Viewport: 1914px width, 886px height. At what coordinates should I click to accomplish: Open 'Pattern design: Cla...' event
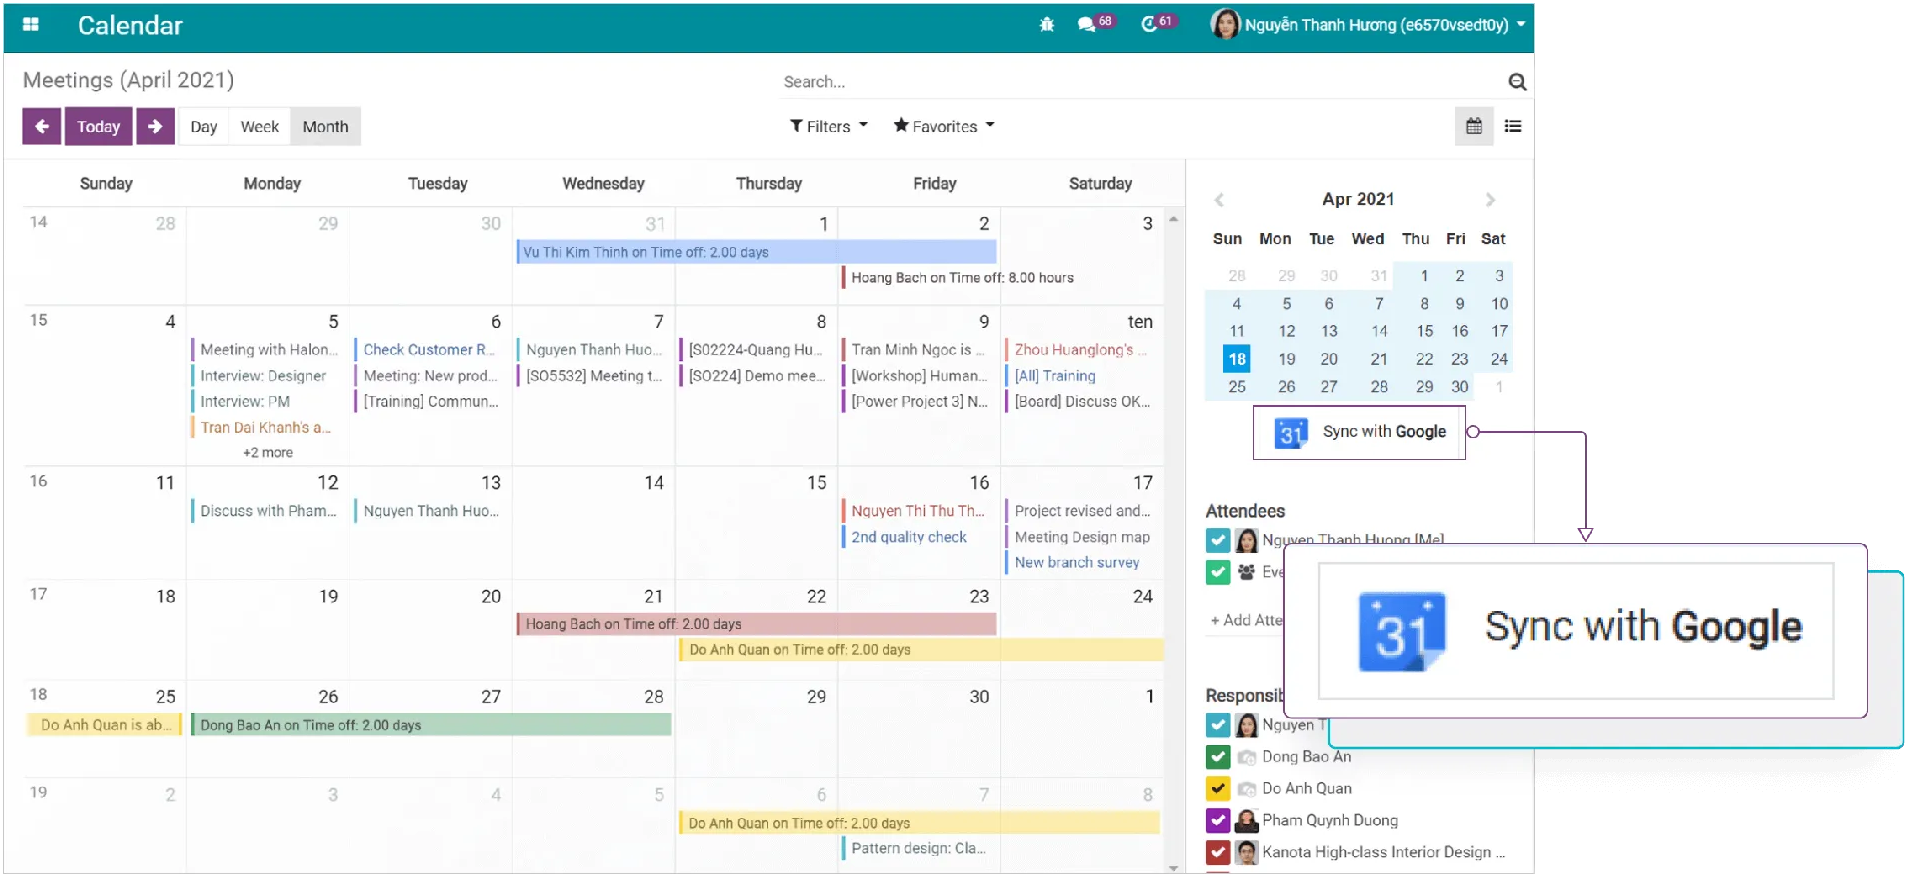click(x=918, y=849)
